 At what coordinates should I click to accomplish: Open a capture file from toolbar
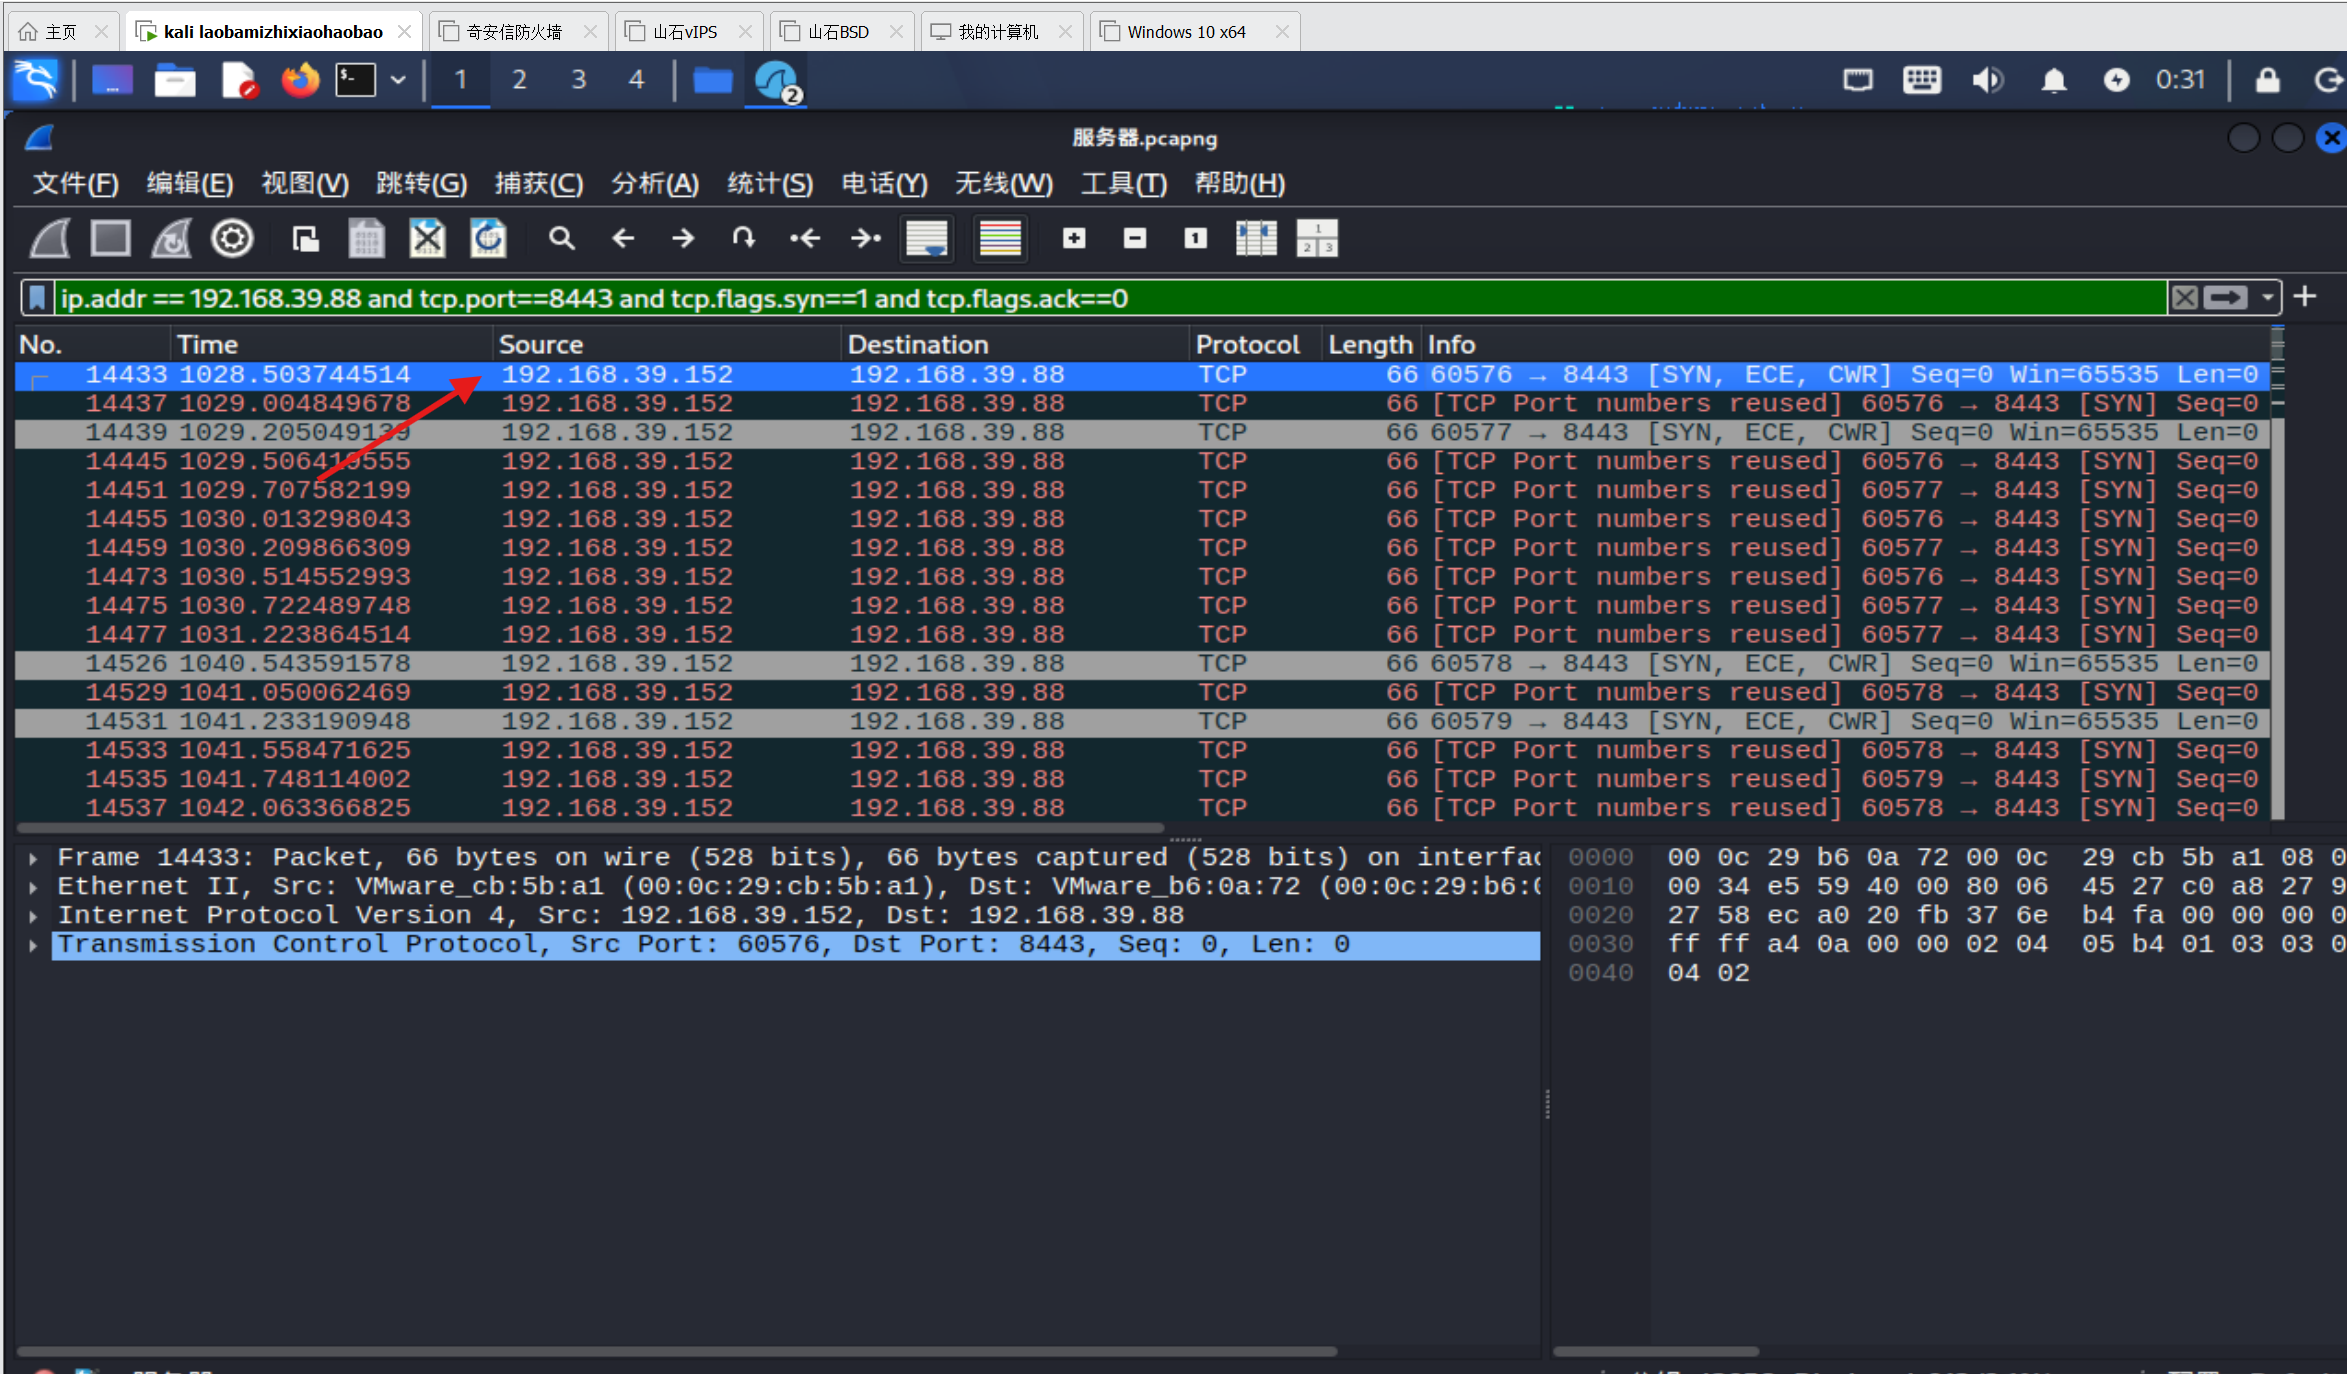point(305,239)
